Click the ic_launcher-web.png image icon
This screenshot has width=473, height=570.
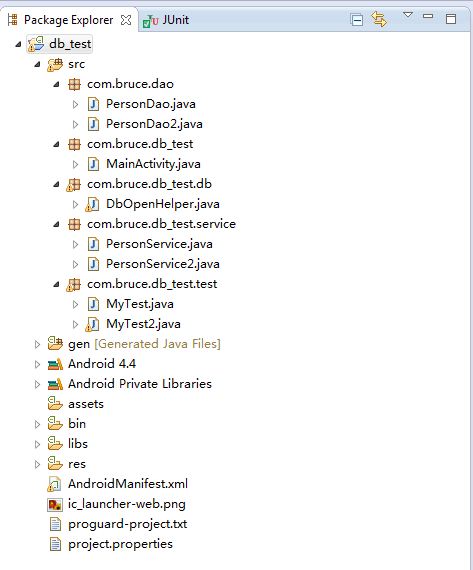(55, 505)
